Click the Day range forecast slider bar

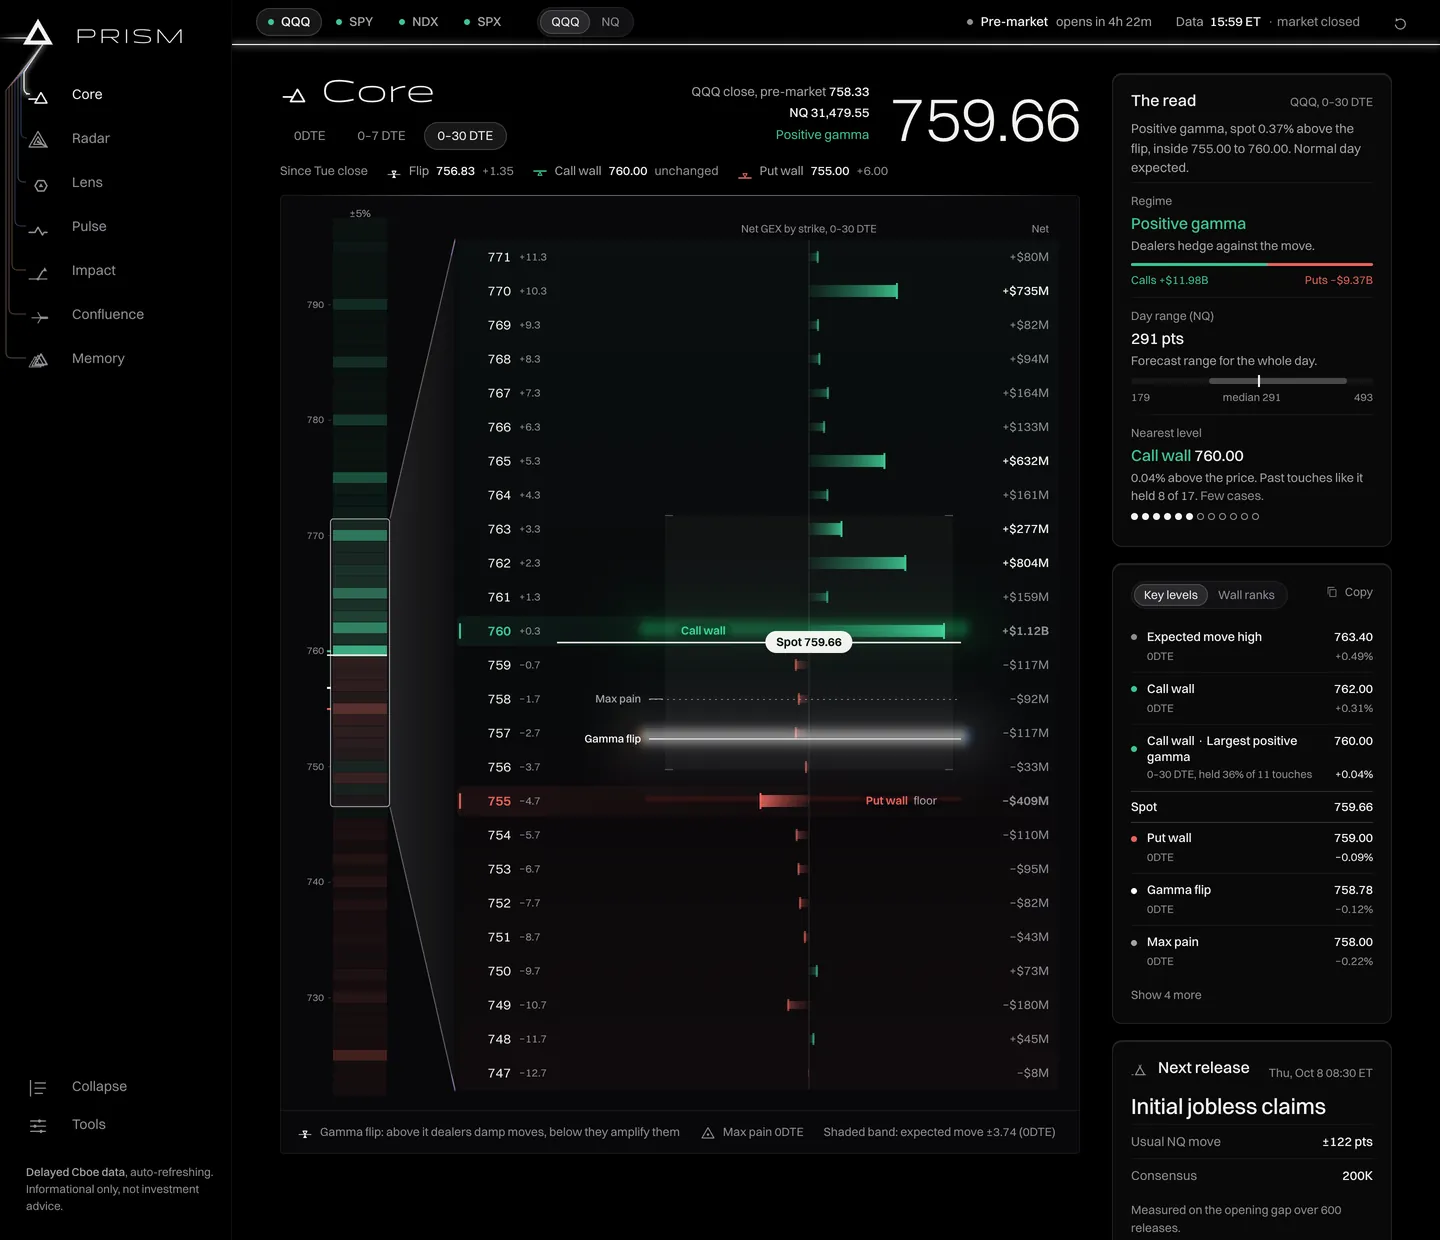coord(1252,381)
